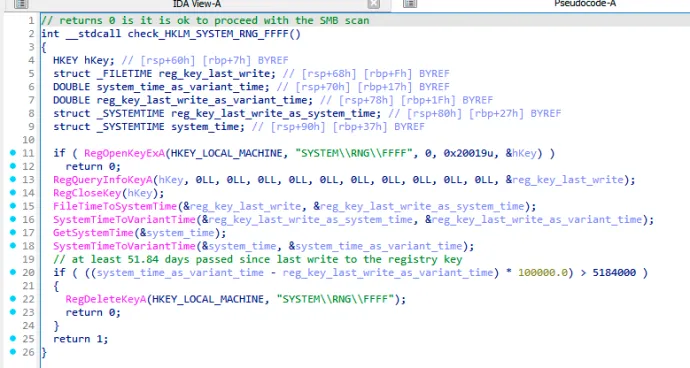The width and height of the screenshot is (690, 368).
Task: Toggle breakpoint dot on line 16
Action: 13,219
